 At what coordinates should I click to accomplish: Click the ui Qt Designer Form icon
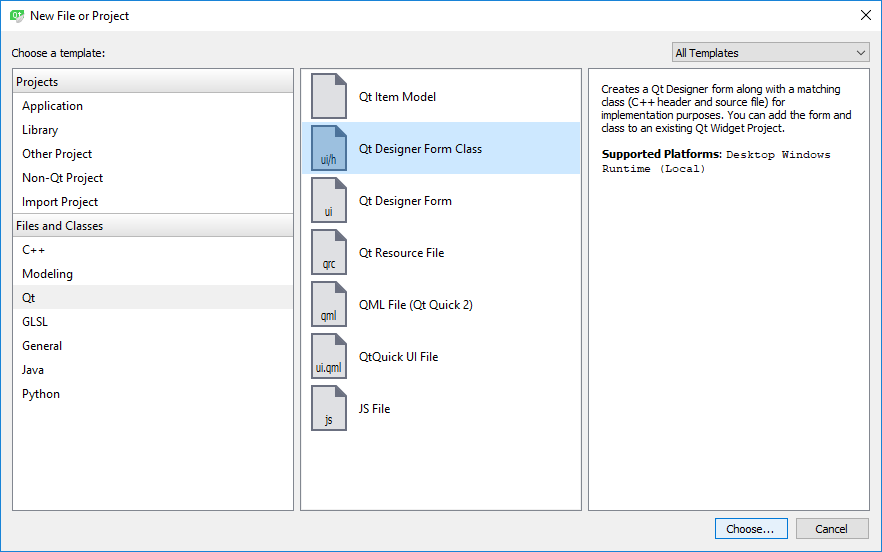click(x=329, y=201)
